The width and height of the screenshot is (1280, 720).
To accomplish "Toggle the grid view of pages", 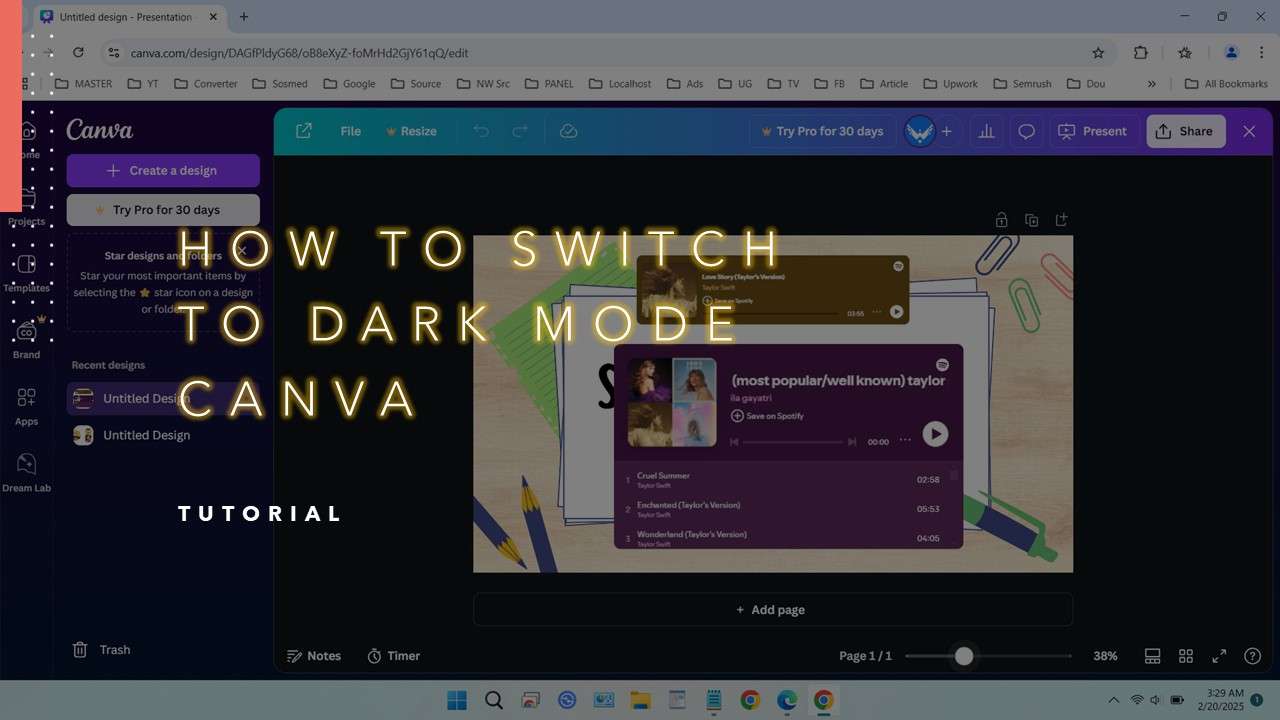I will click(1186, 656).
